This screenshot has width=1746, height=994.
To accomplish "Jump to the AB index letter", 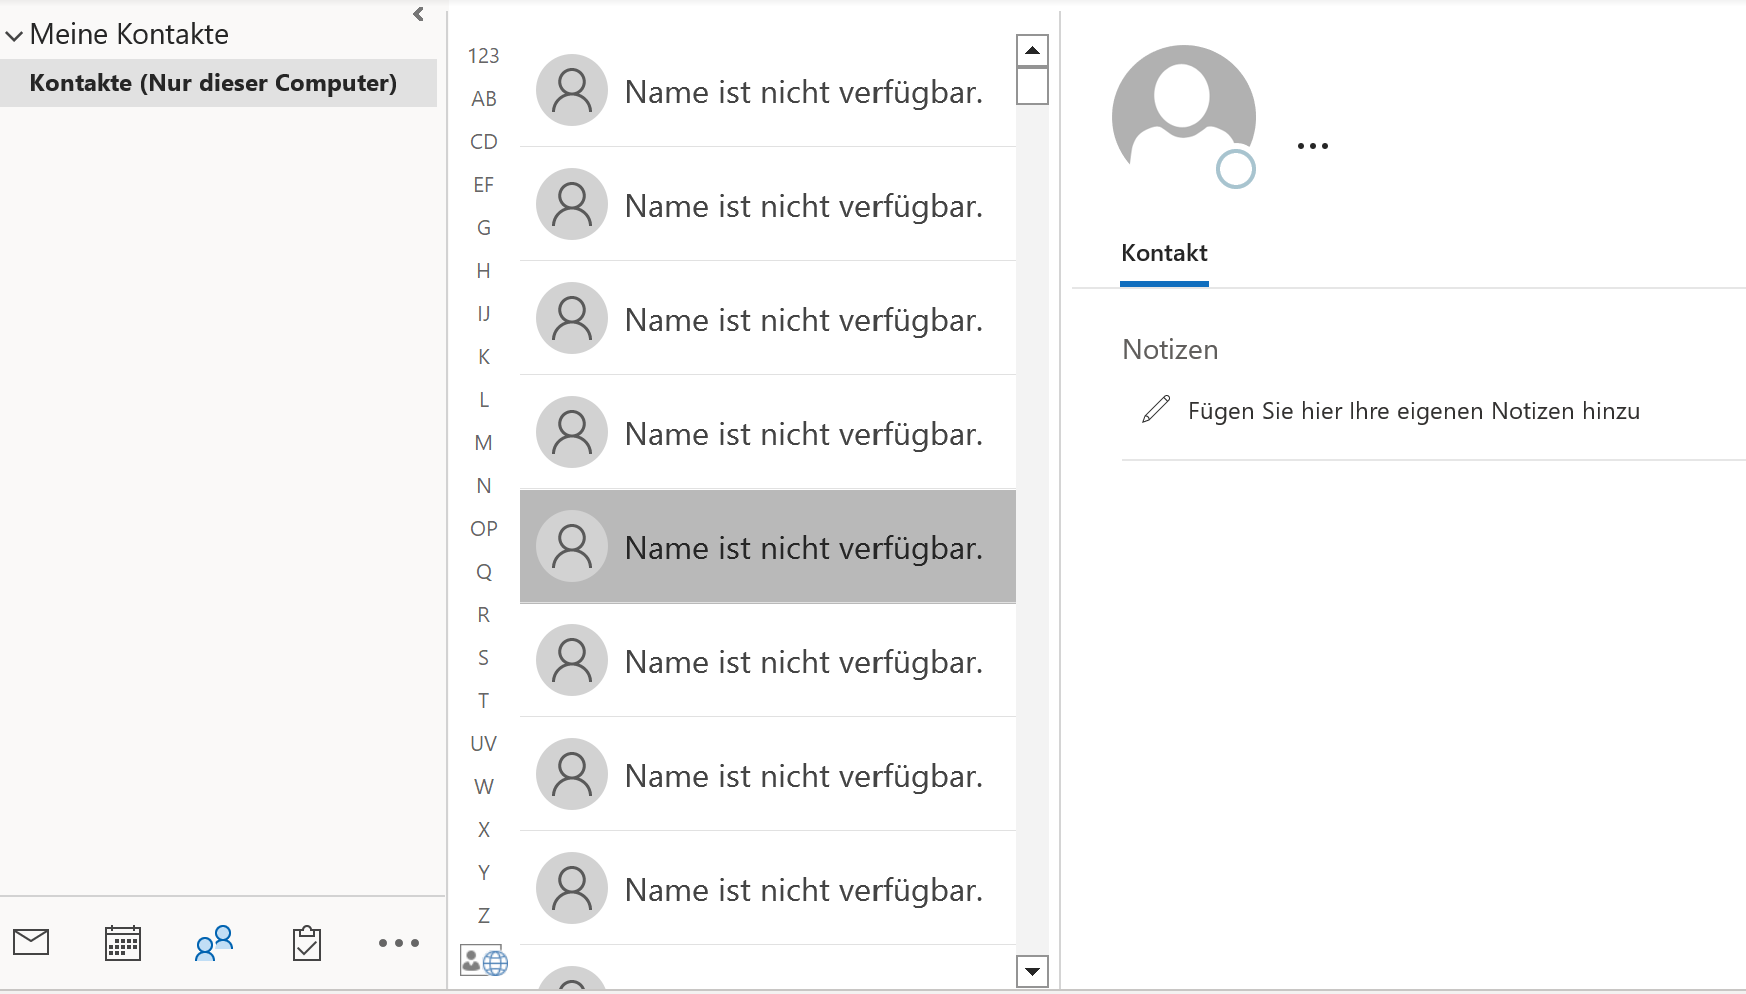I will (484, 99).
